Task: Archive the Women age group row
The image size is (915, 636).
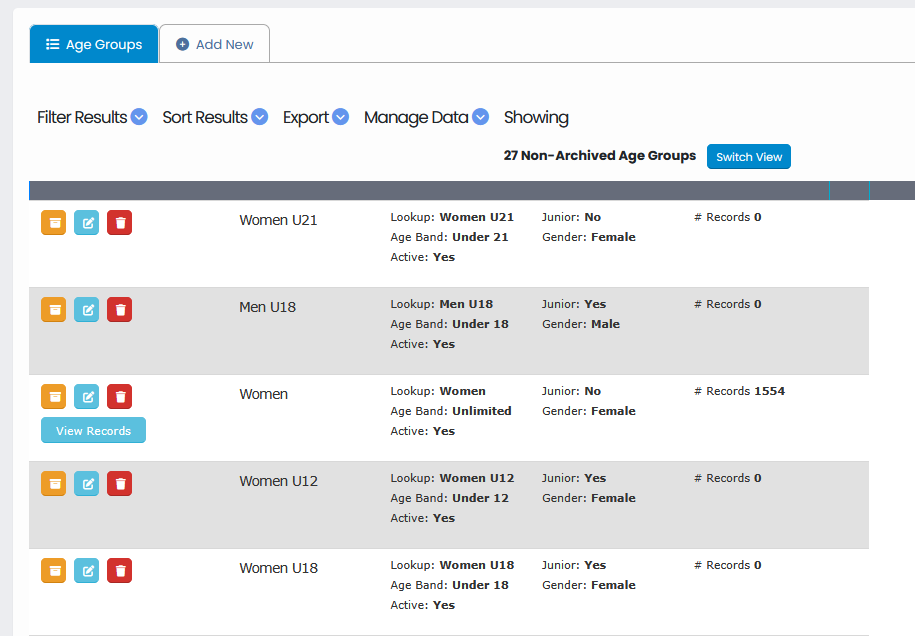Action: coord(54,396)
